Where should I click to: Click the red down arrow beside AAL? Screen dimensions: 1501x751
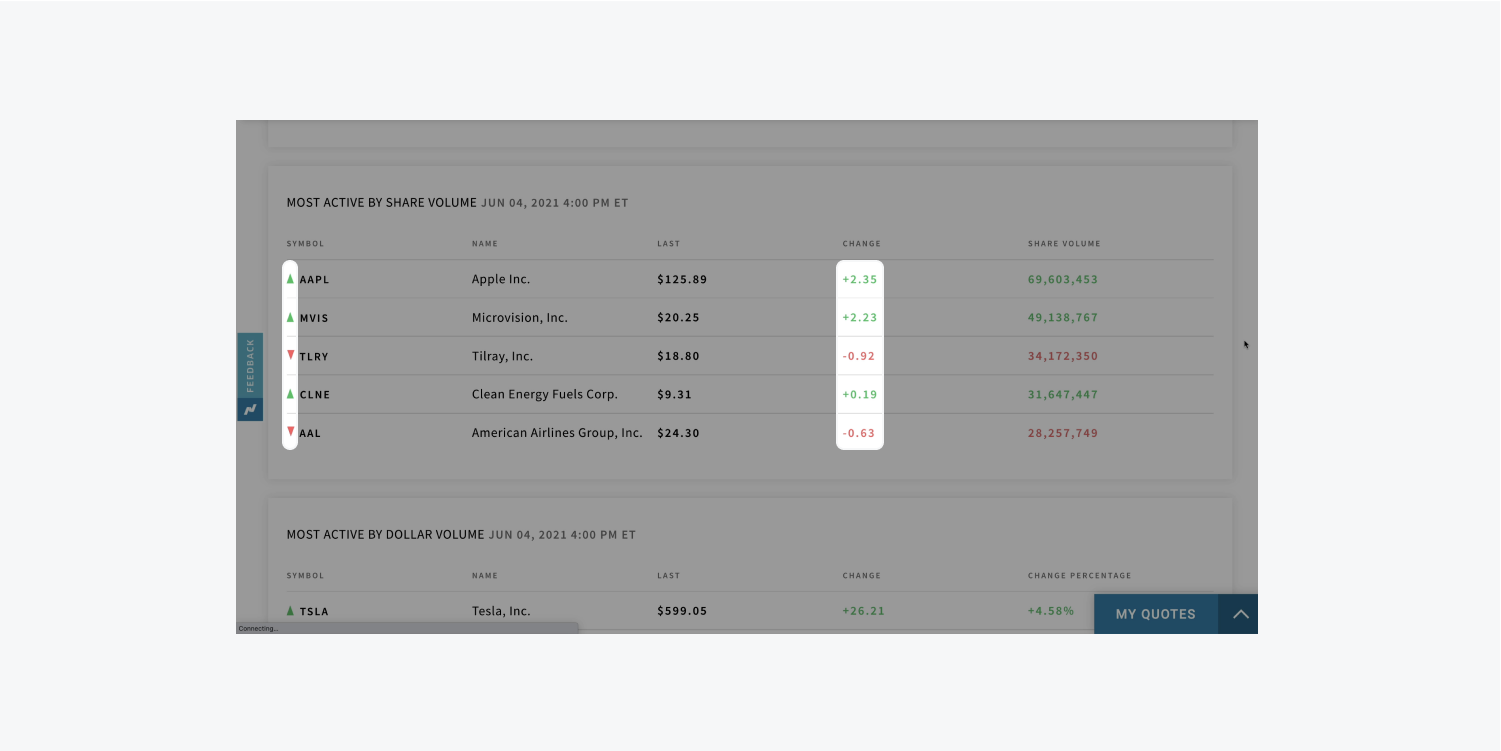point(290,432)
